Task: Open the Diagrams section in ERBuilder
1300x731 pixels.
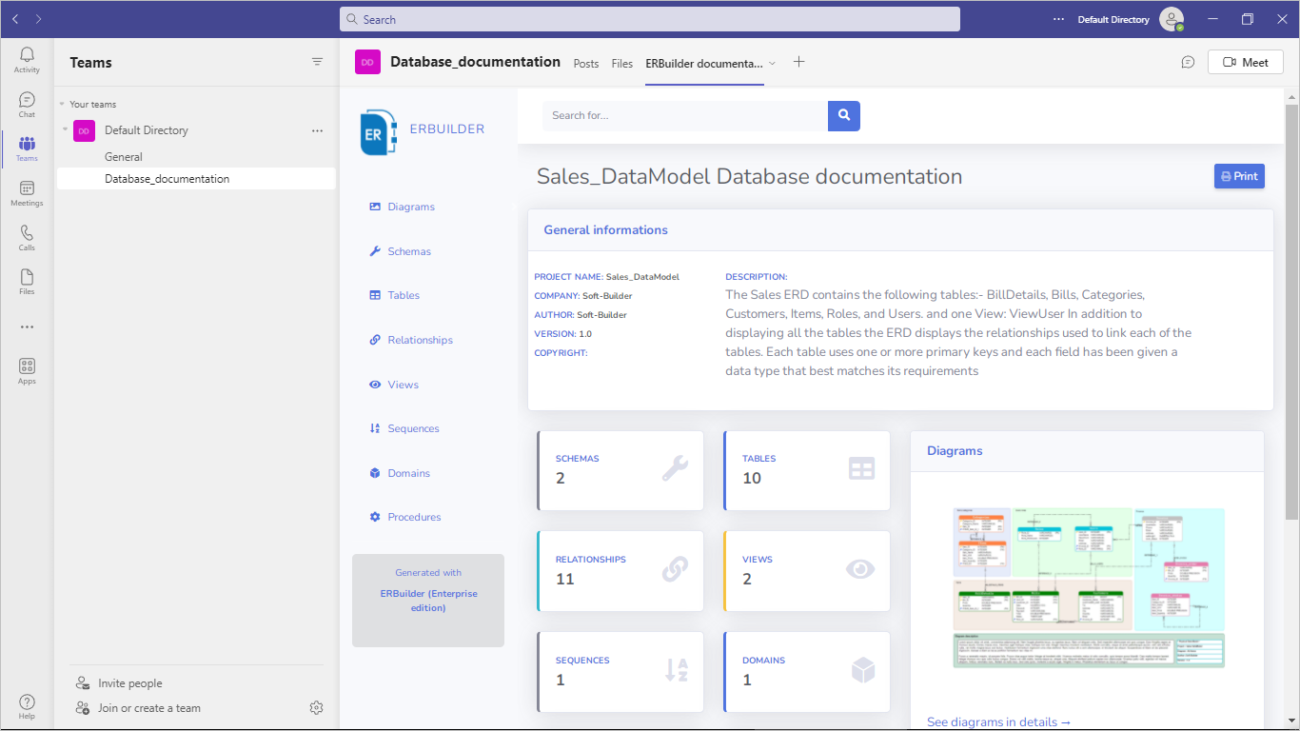Action: 409,206
